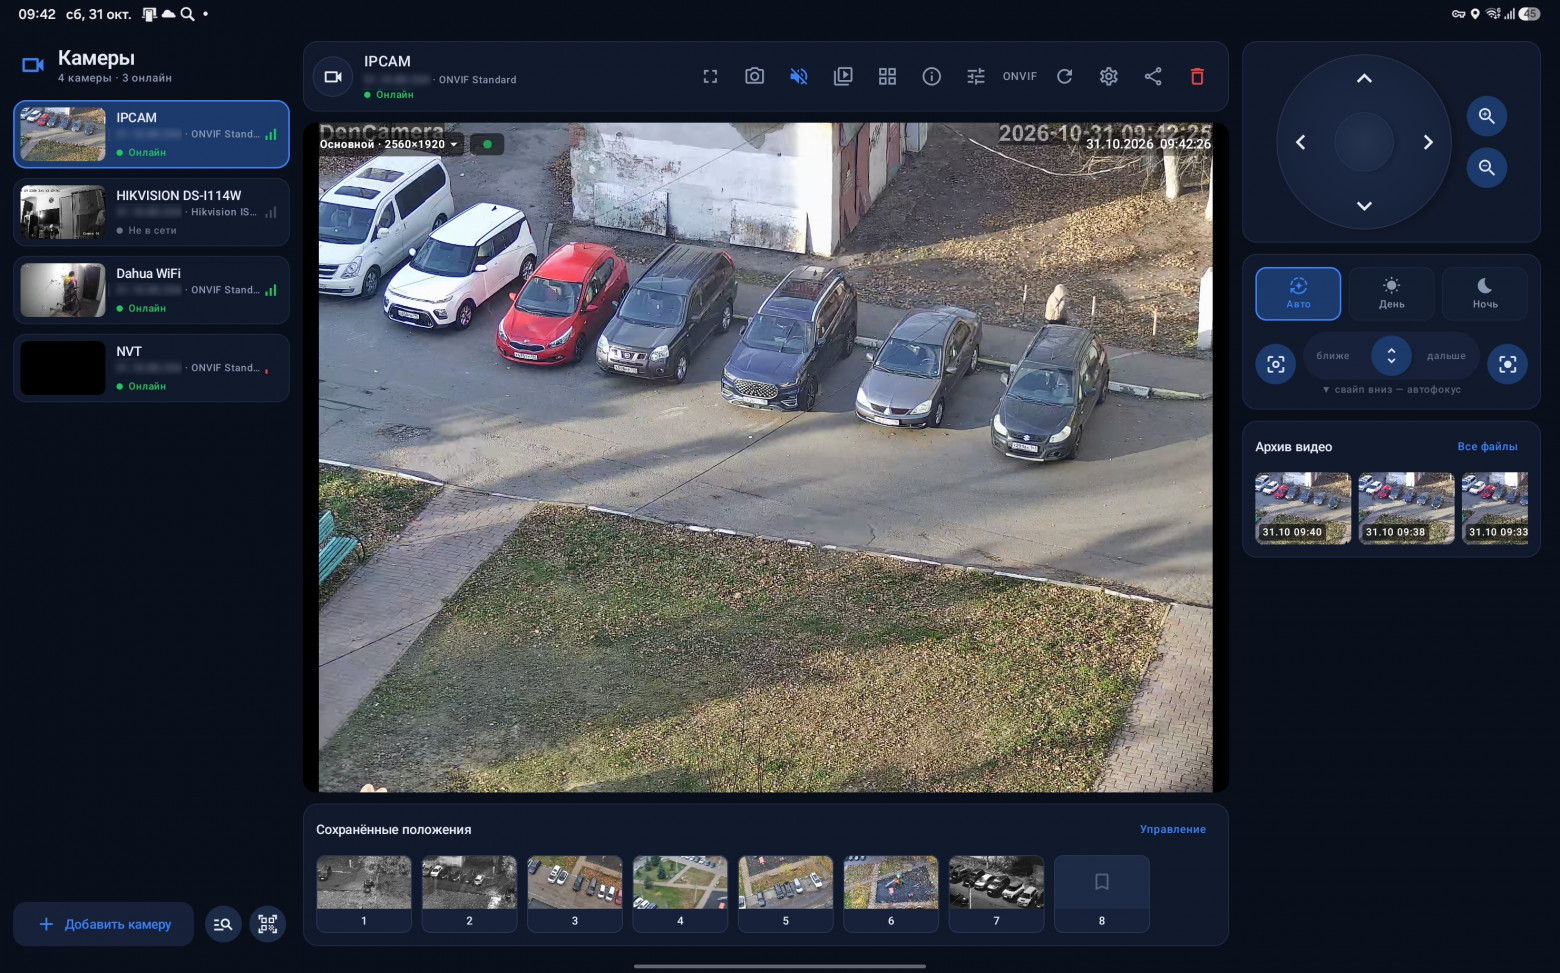Image resolution: width=1560 pixels, height=973 pixels.
Task: Open Управление link for saved positions
Action: click(x=1173, y=829)
